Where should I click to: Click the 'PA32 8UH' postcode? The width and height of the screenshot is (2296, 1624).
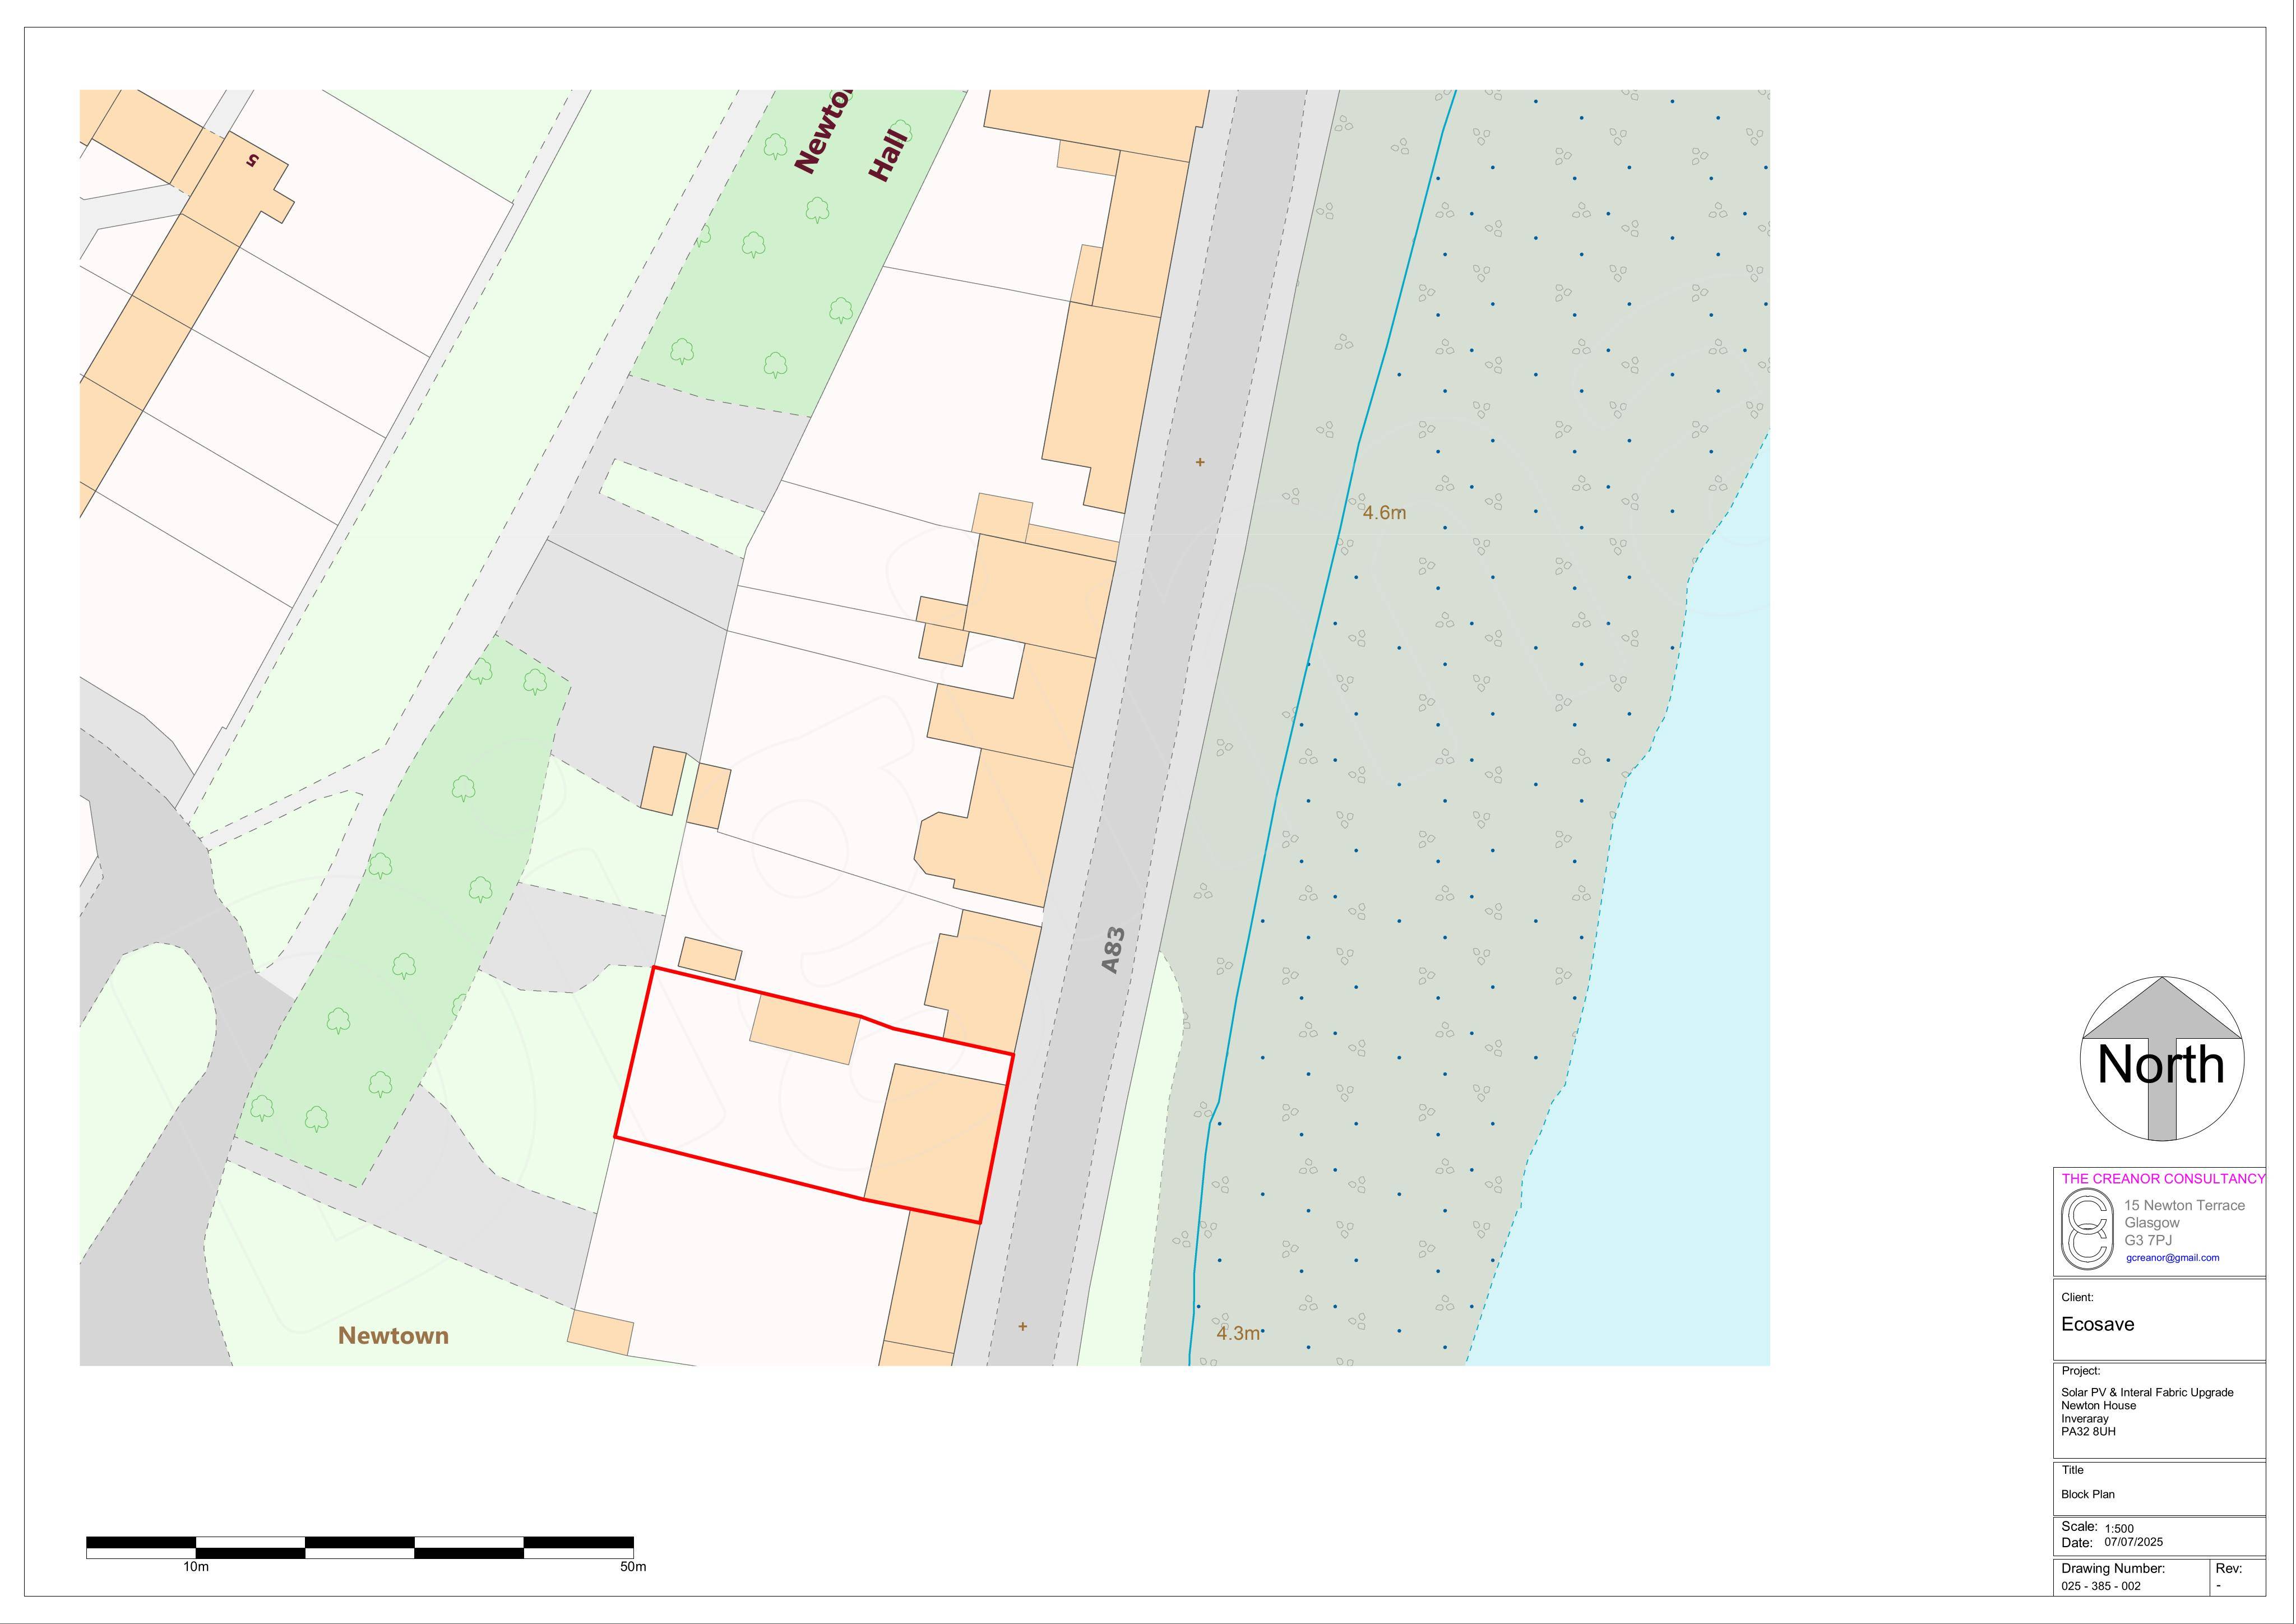(x=2088, y=1432)
